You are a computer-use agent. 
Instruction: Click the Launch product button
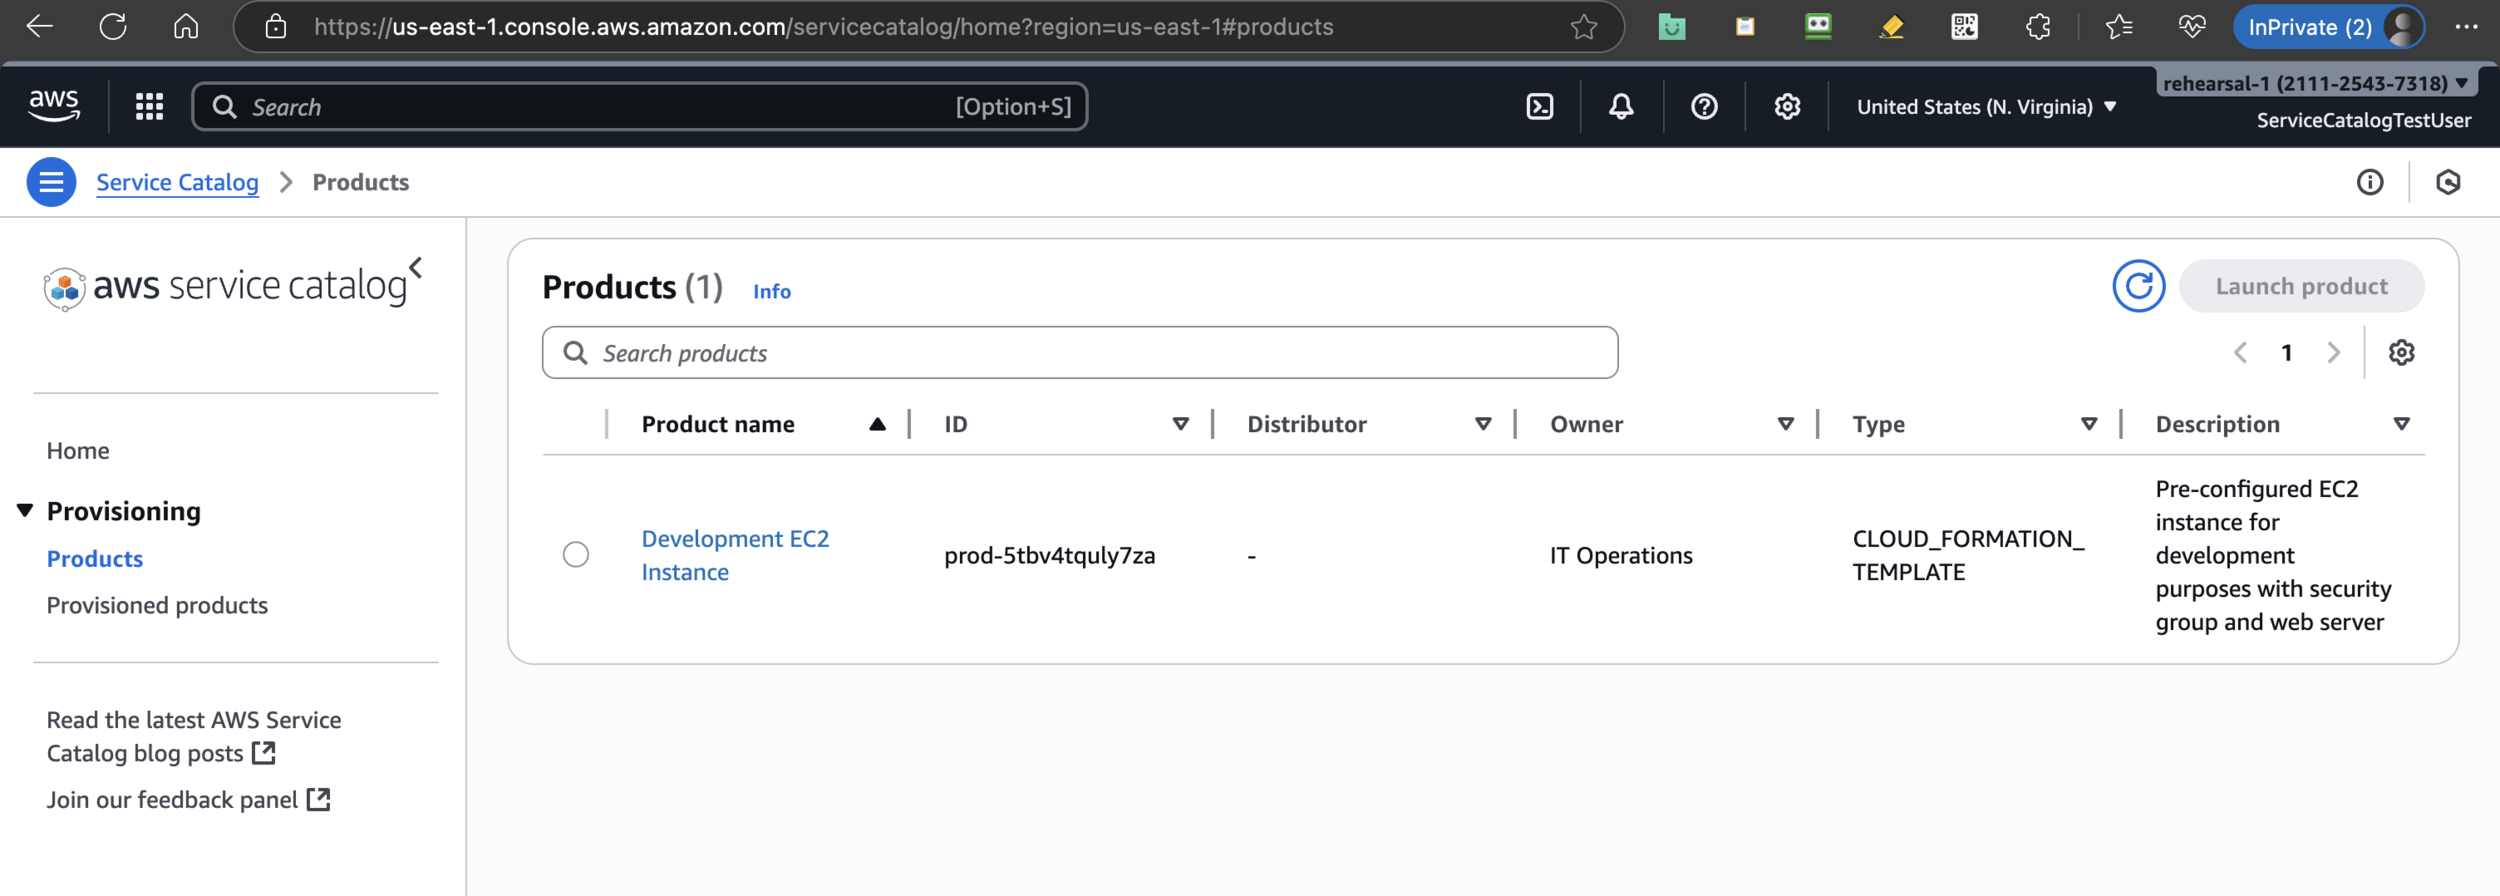tap(2301, 286)
